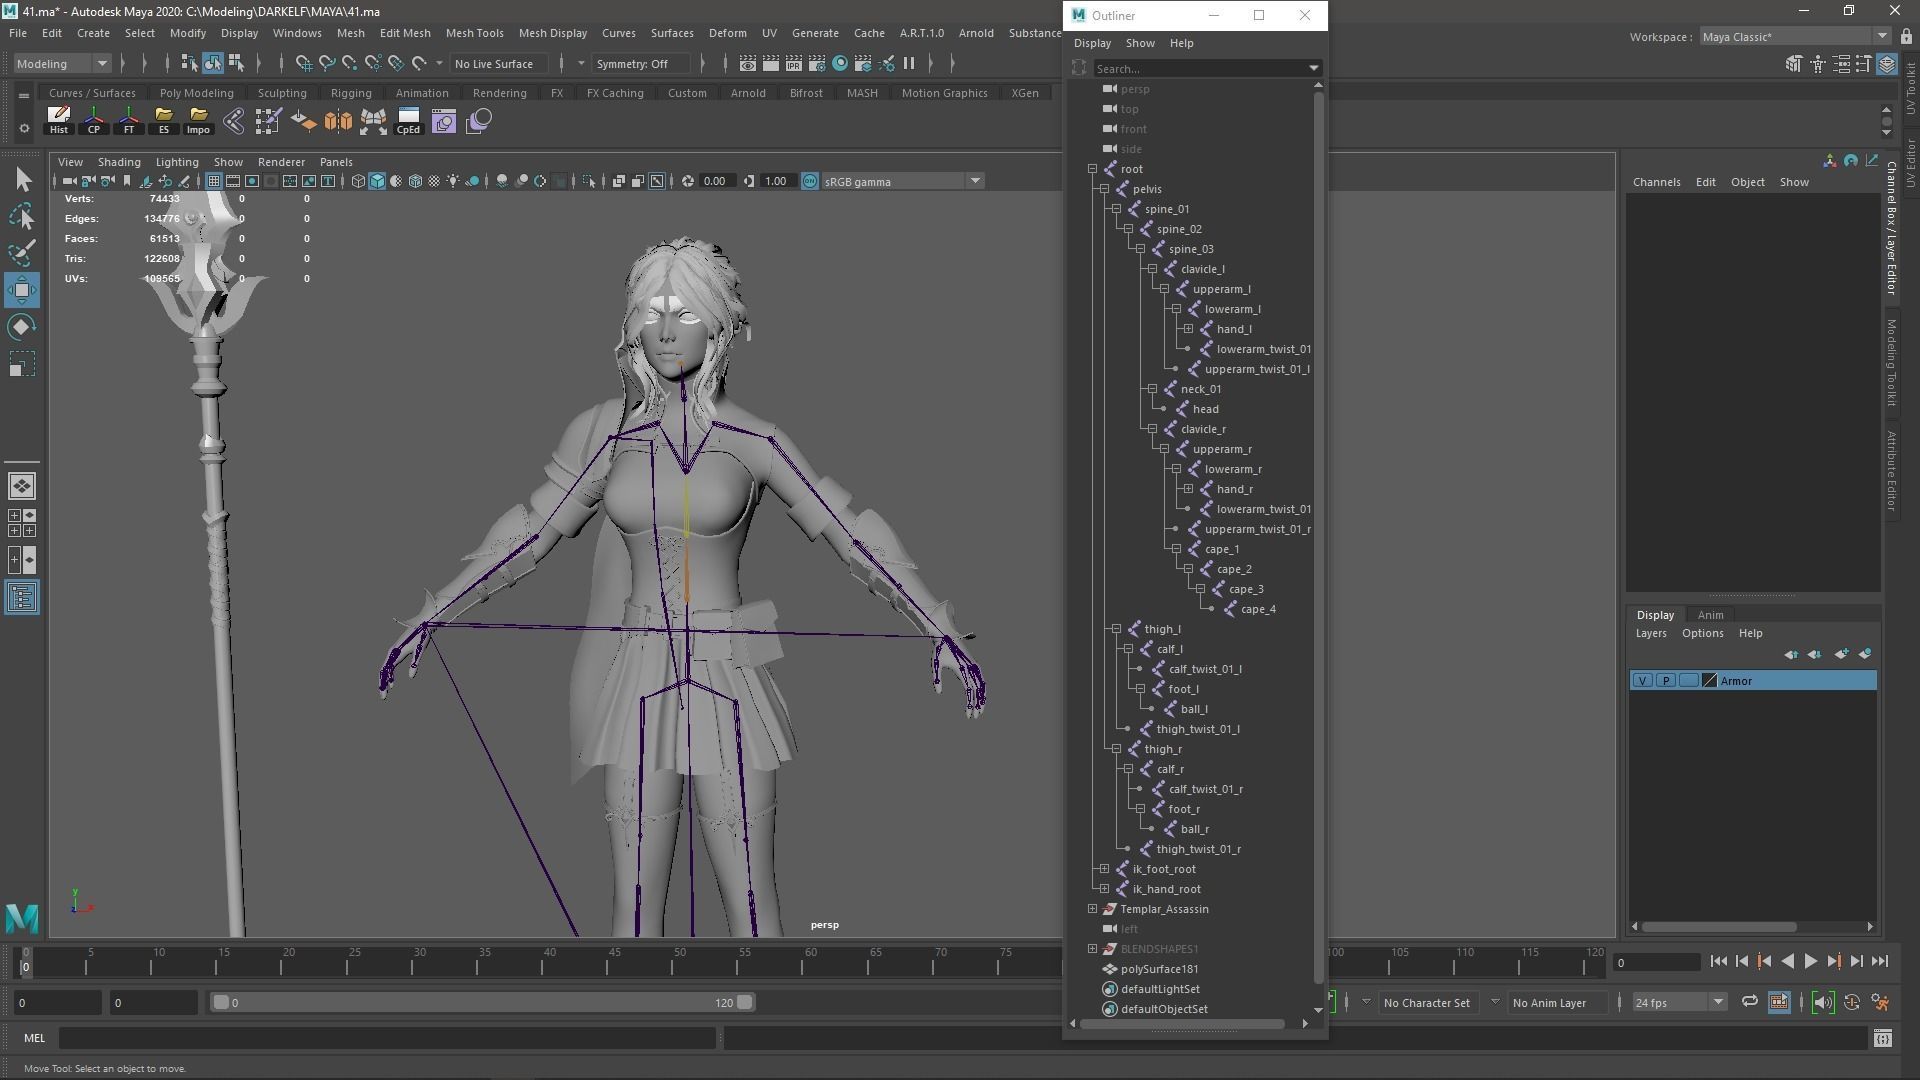Go to the start of playback range
1920x1080 pixels.
click(1718, 962)
